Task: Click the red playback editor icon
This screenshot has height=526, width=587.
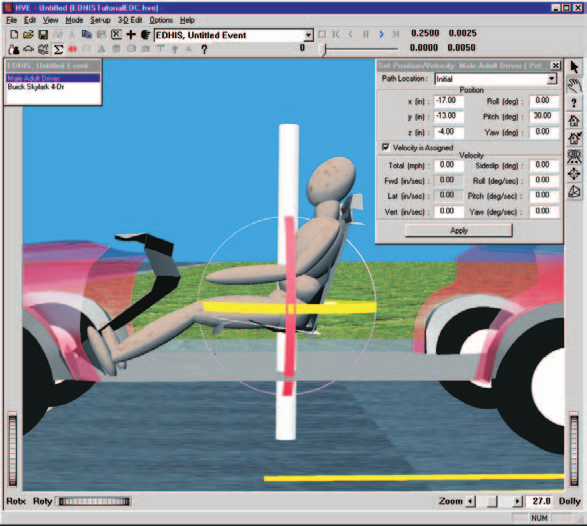Action: pyautogui.click(x=72, y=49)
